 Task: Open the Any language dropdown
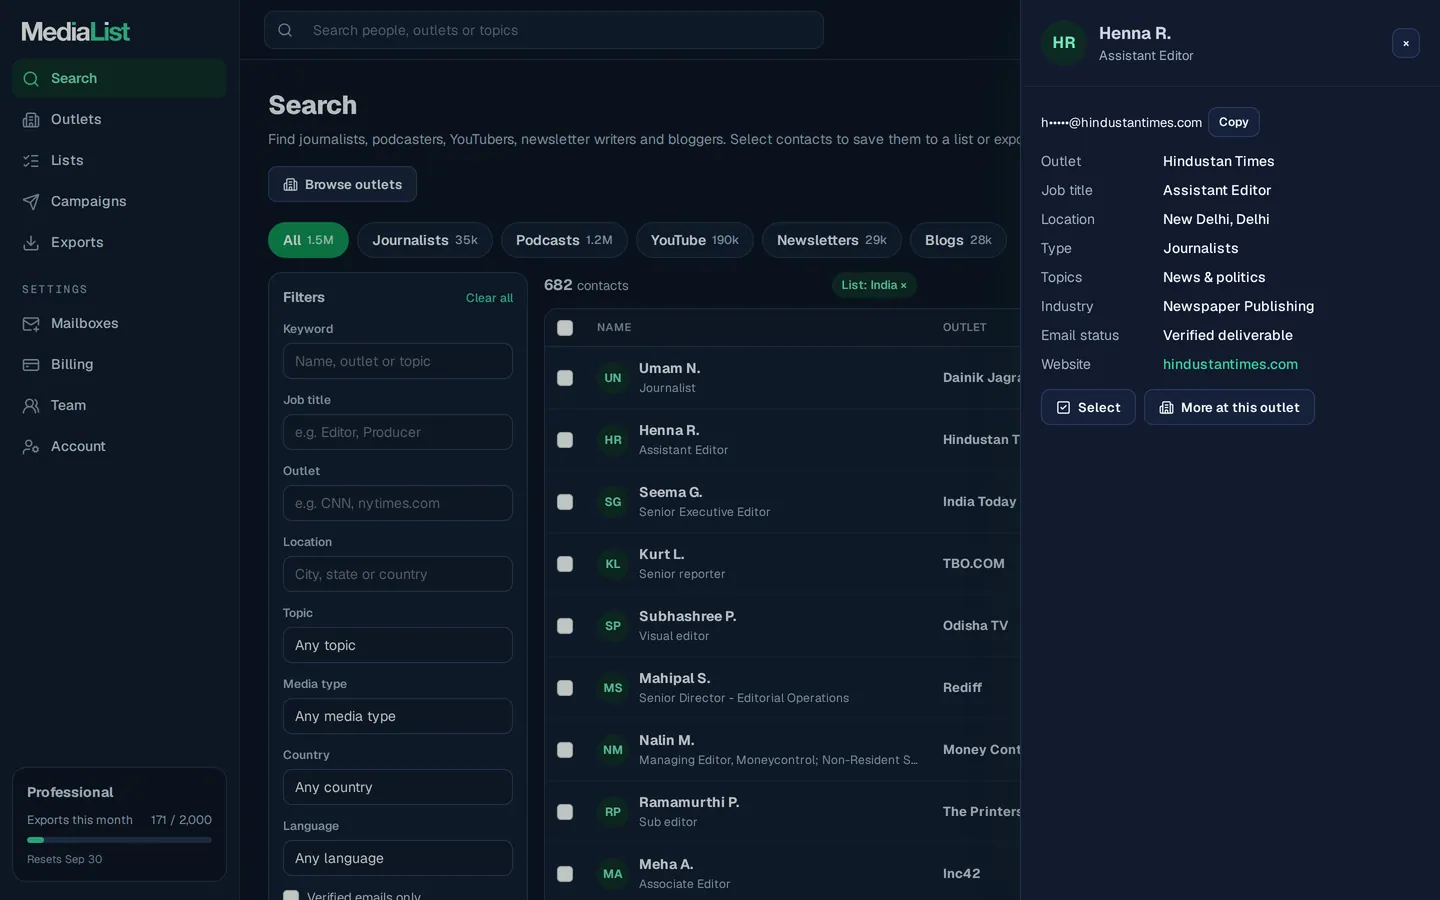pos(398,858)
